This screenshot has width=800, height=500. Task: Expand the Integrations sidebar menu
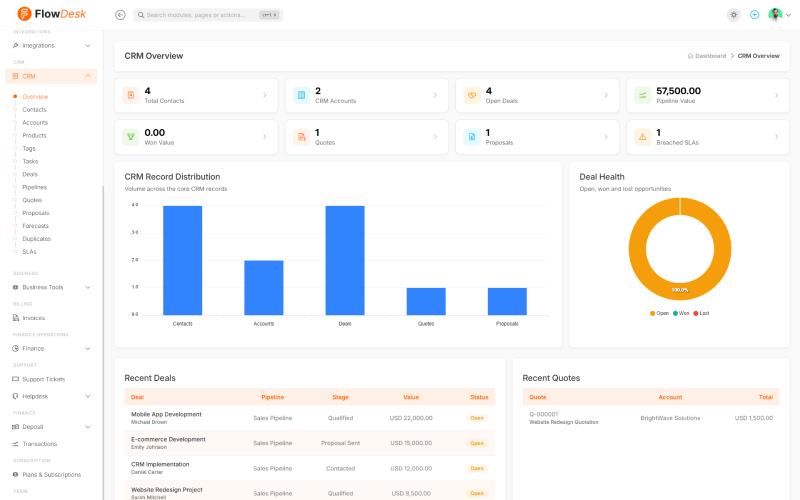(x=51, y=45)
